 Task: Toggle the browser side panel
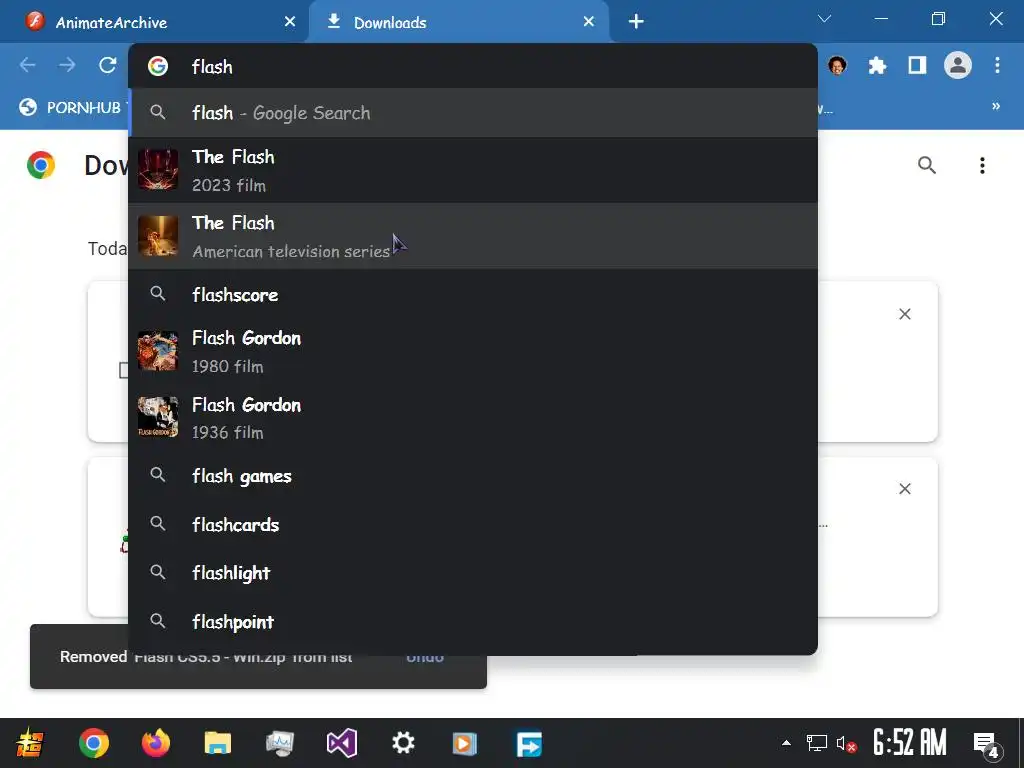click(x=917, y=65)
